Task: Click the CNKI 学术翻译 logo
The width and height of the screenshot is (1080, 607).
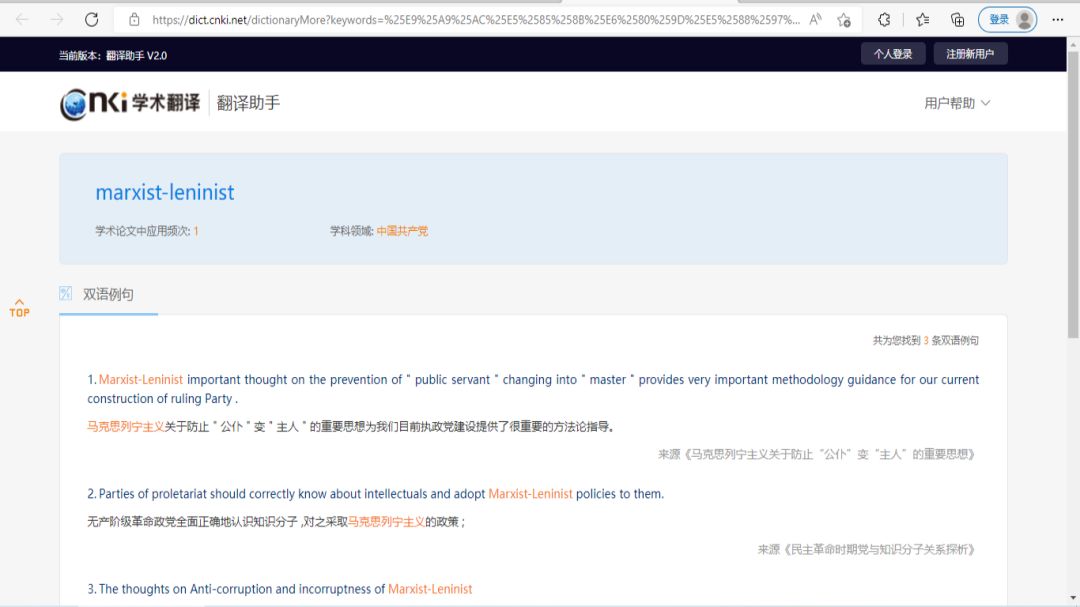Action: tap(130, 103)
